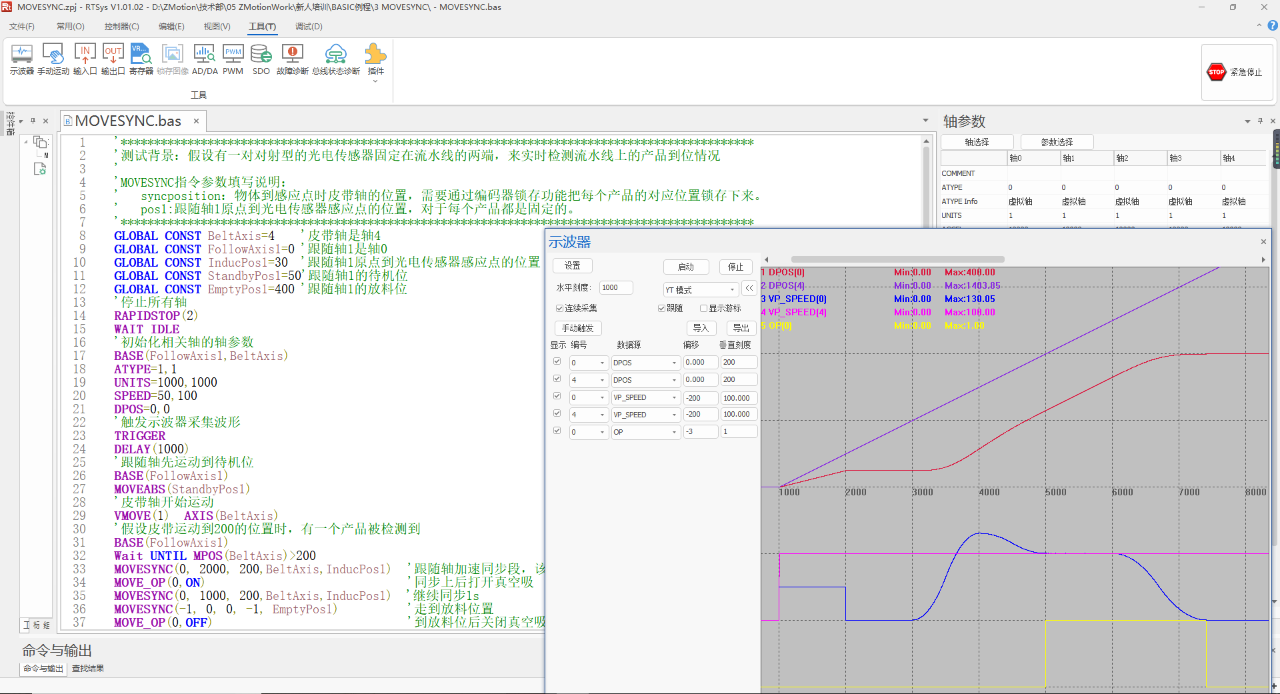Click the 轴选择 axis select button

pos(977,142)
